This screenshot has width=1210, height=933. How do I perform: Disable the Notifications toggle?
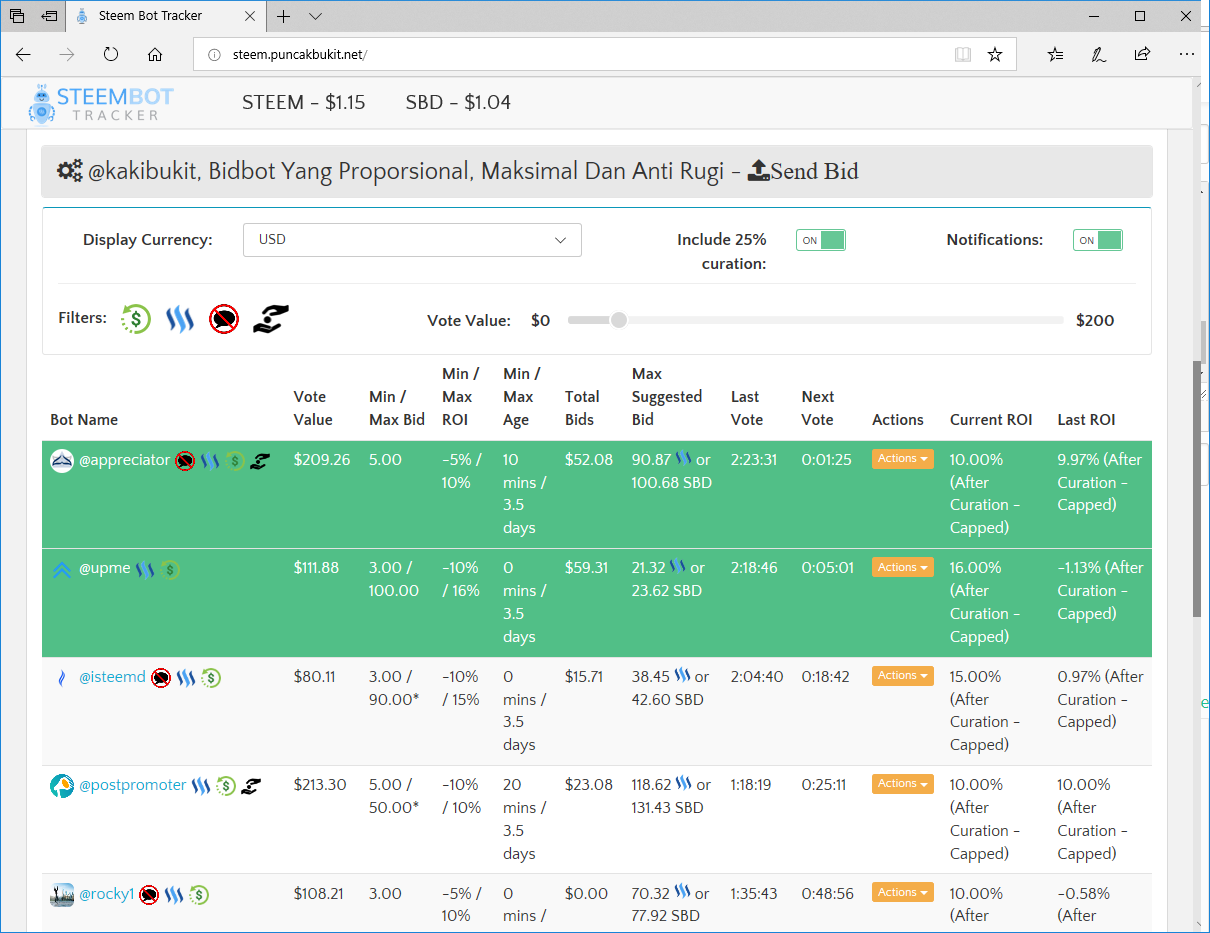click(1097, 240)
